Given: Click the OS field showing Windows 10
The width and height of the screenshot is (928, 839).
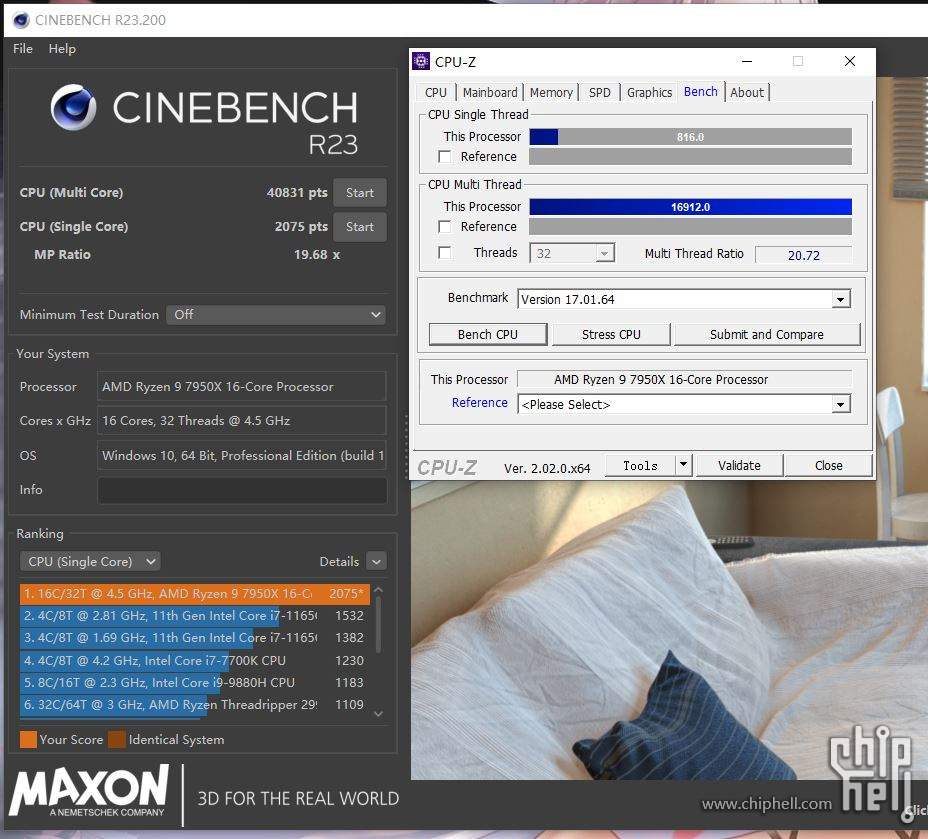Looking at the screenshot, I should tap(242, 456).
